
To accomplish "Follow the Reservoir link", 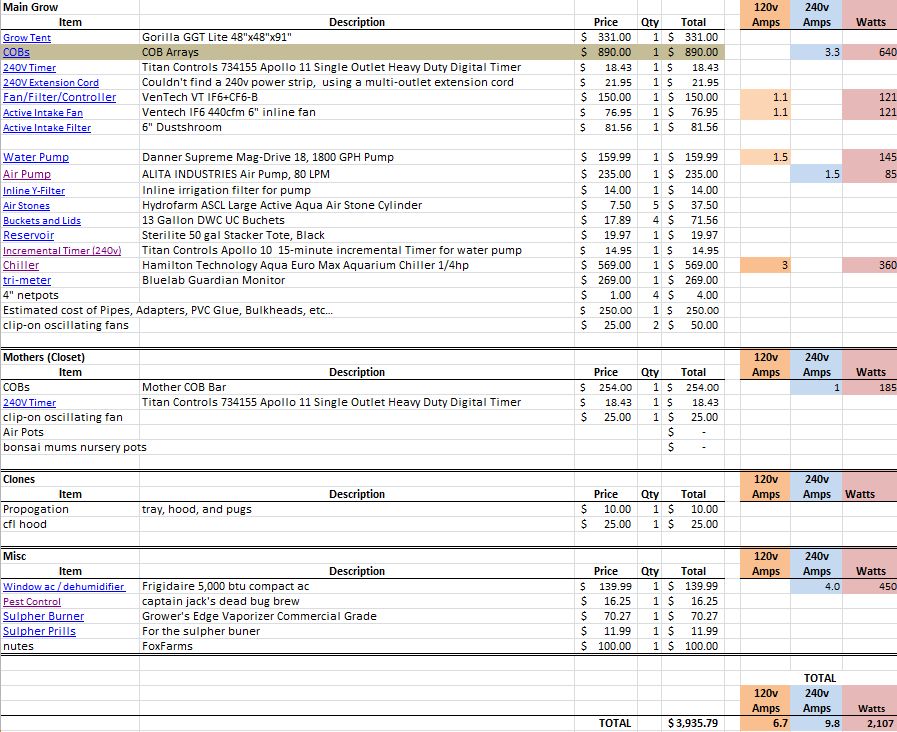I will pos(29,236).
